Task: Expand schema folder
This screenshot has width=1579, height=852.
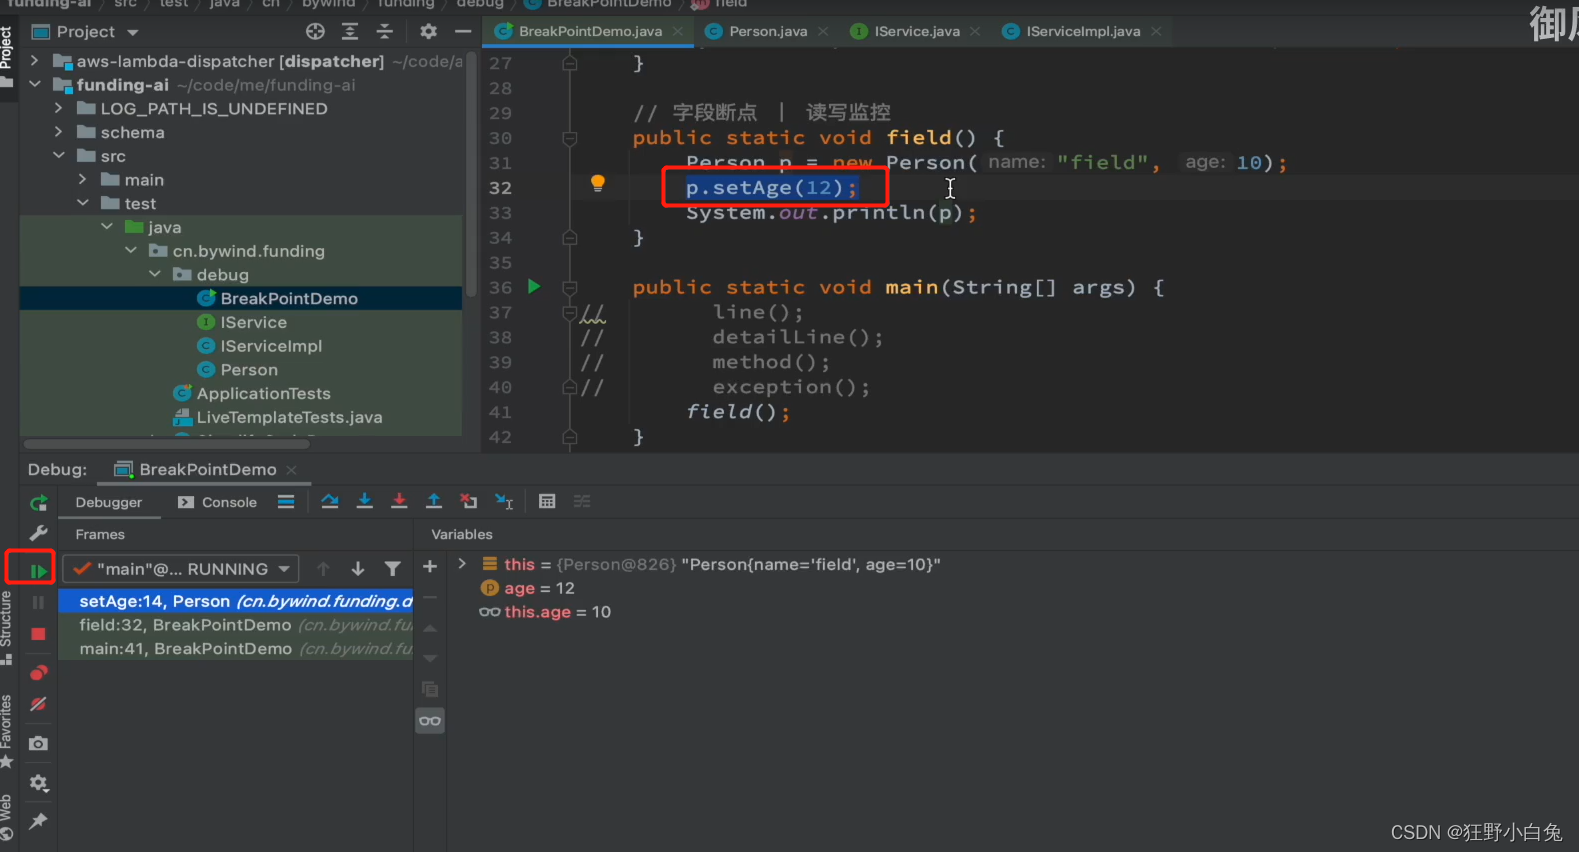Action: click(x=58, y=132)
